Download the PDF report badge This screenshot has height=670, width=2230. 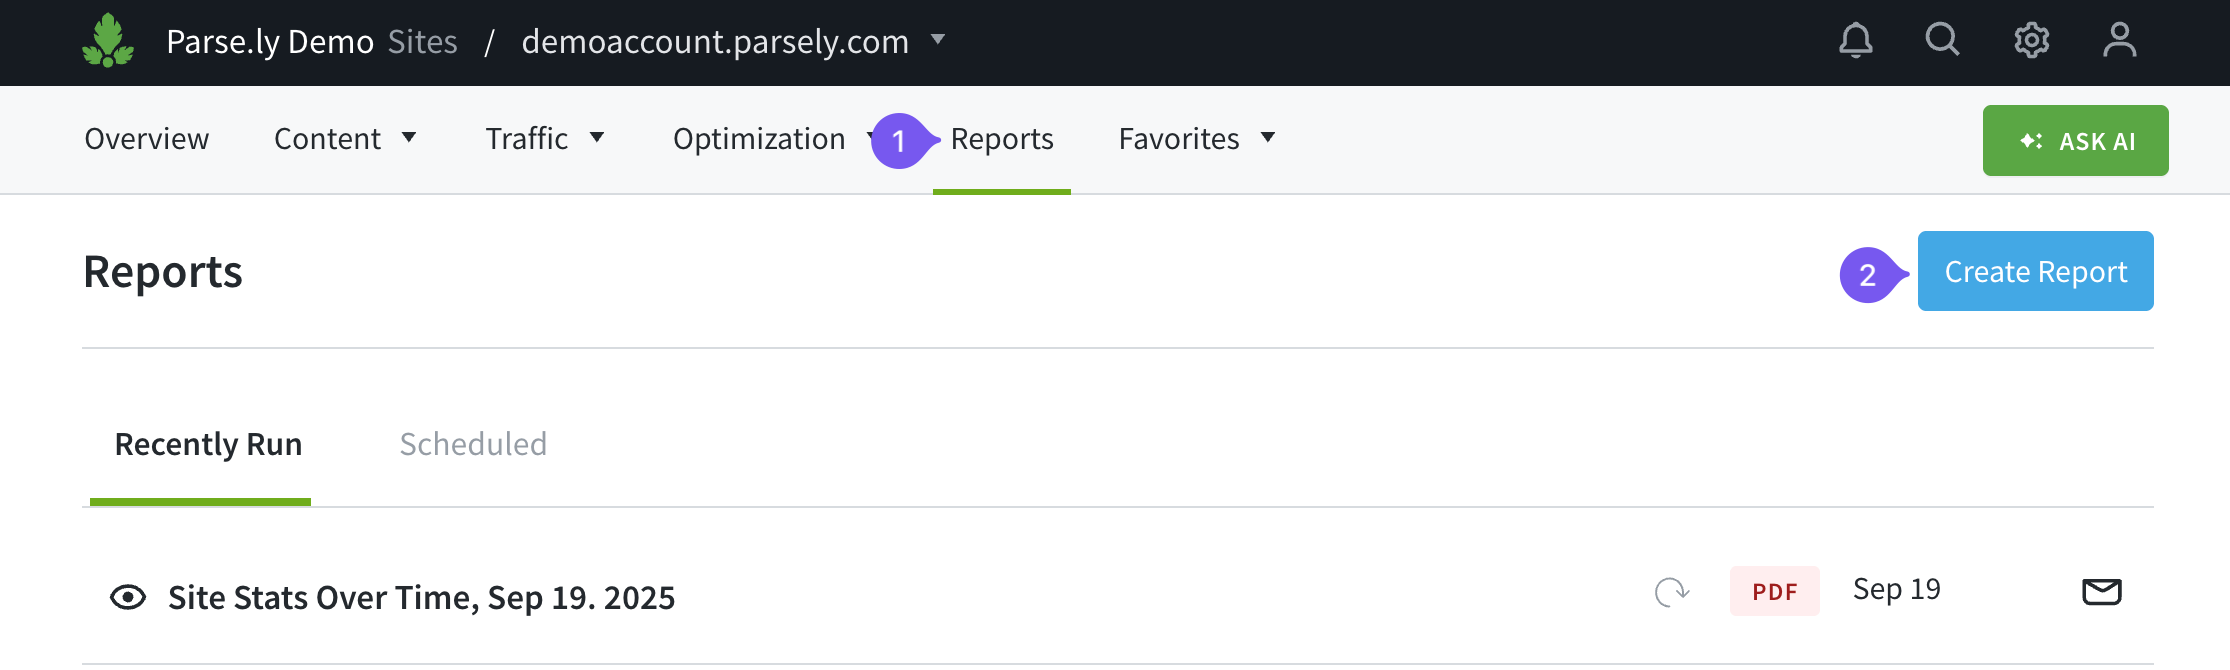(1774, 592)
